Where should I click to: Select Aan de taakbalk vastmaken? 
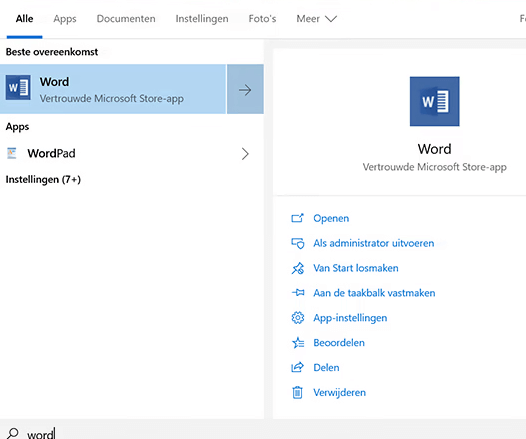coord(374,293)
